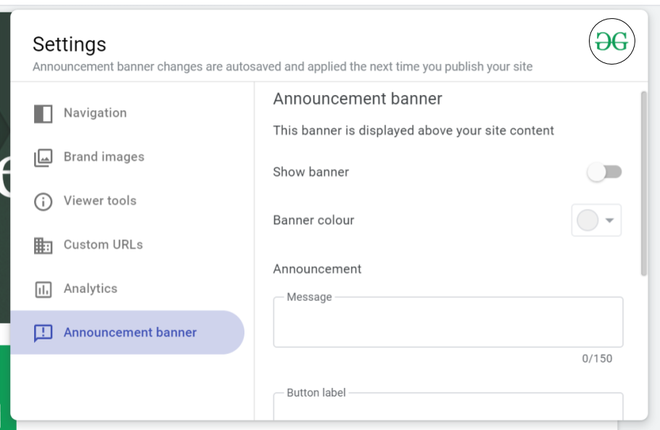This screenshot has width=660, height=430.
Task: Click the Analytics chart icon
Action: (x=43, y=289)
